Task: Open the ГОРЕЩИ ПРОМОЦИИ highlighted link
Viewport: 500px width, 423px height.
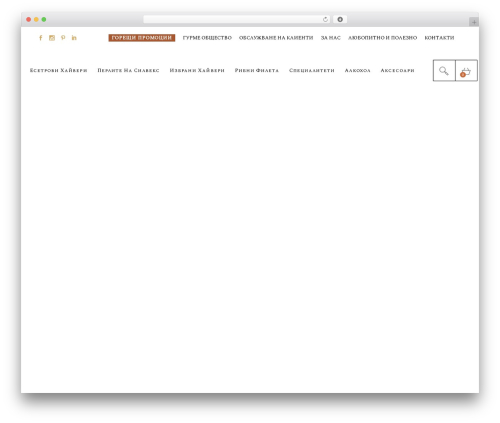Action: point(142,38)
